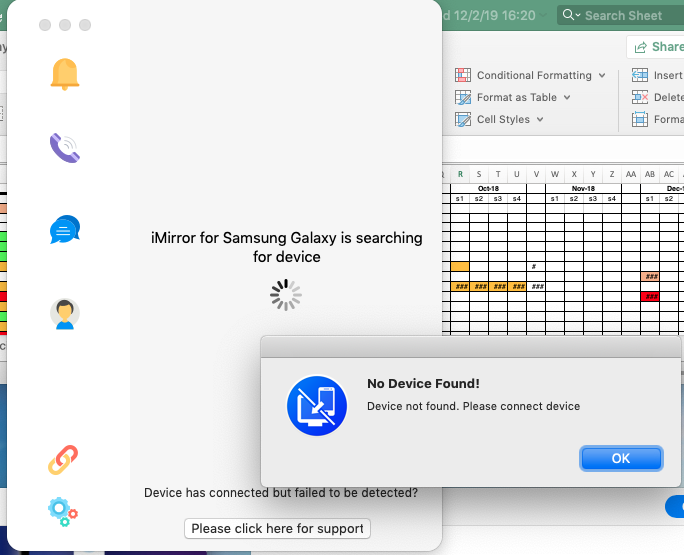
Task: Open the messages chat bubble section
Action: pyautogui.click(x=65, y=229)
